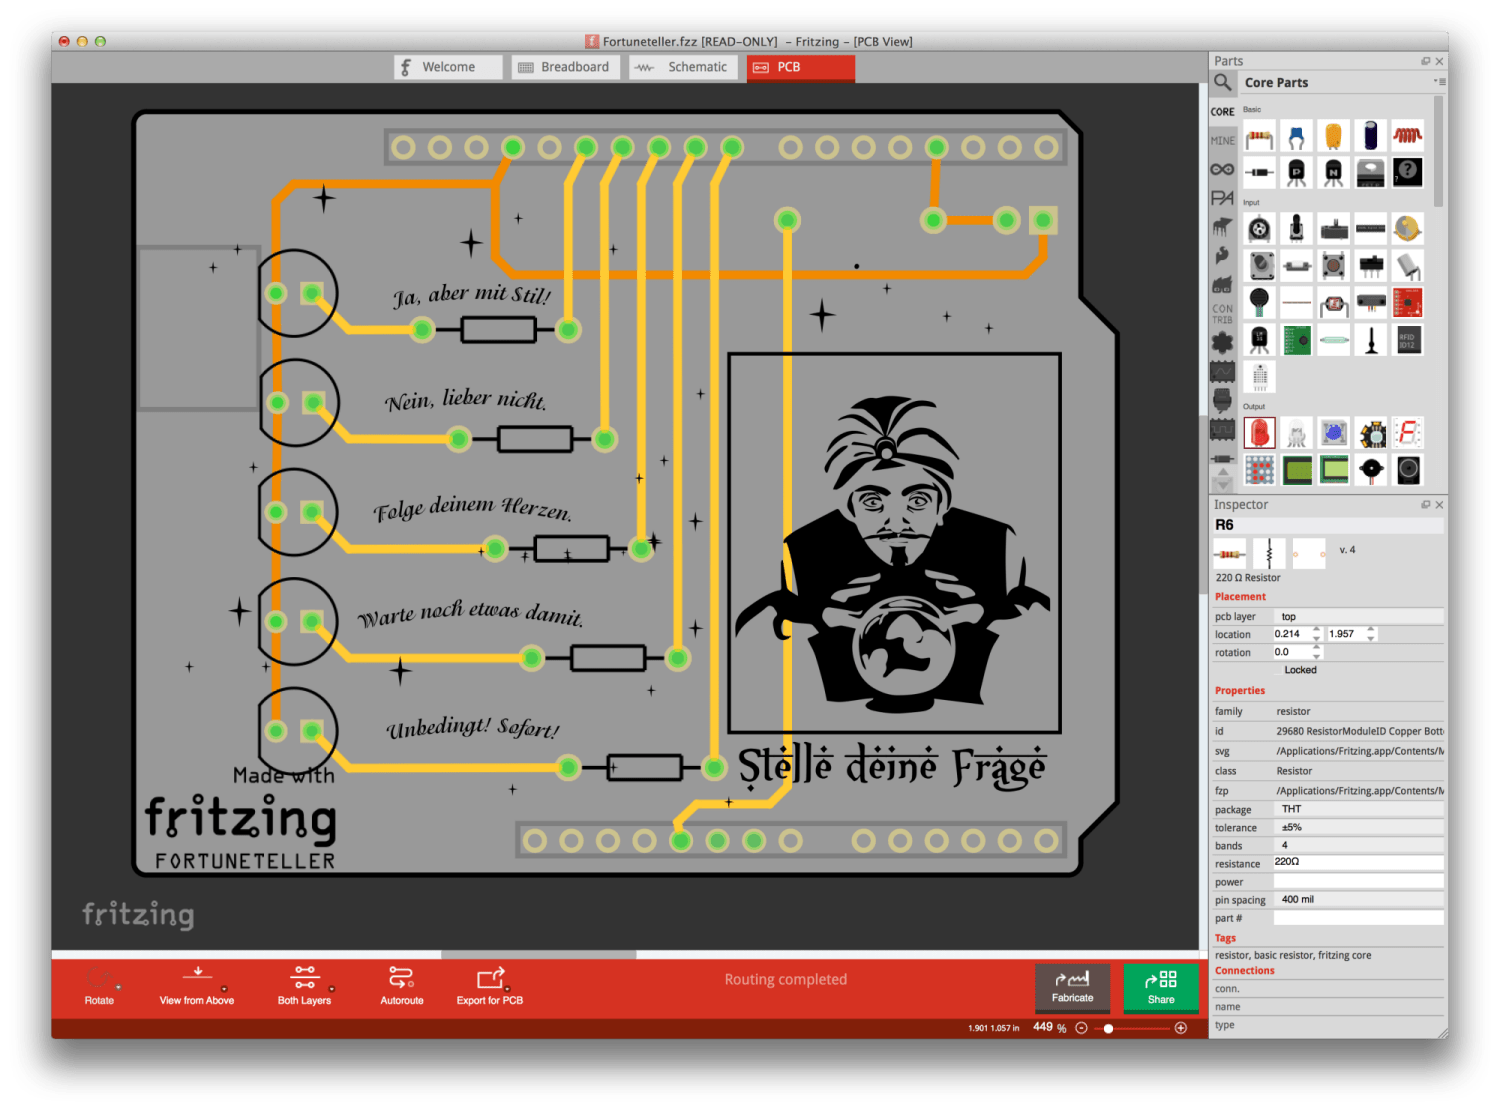Open the parts search magnifier
The image size is (1500, 1110).
point(1222,82)
